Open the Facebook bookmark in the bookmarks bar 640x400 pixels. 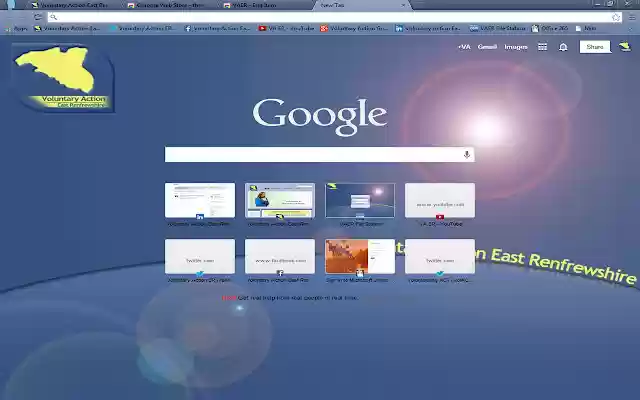pos(217,29)
